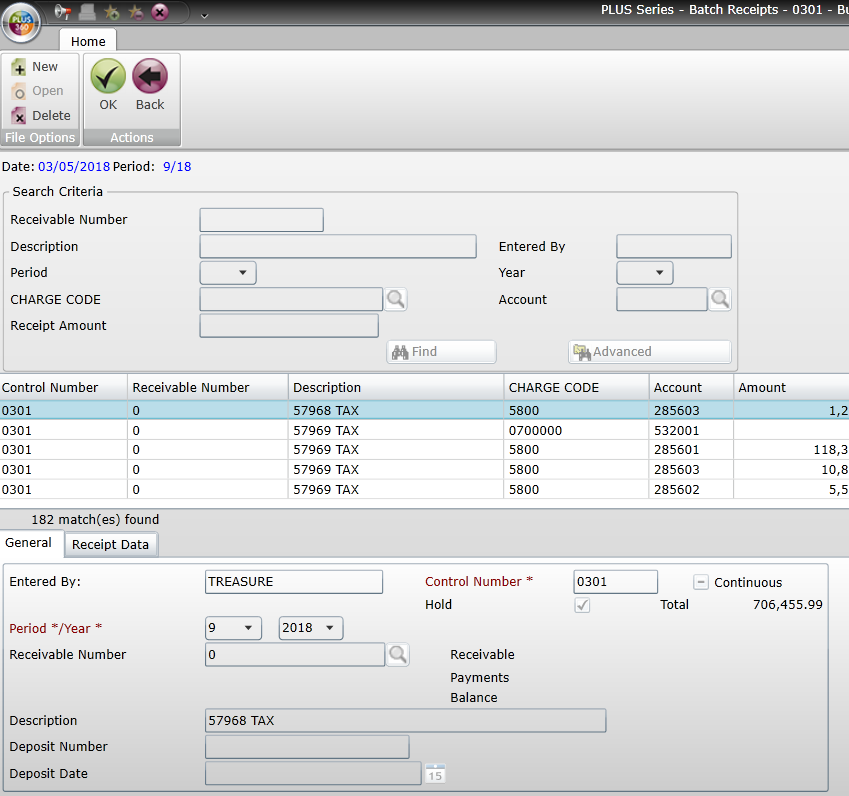The height and width of the screenshot is (796, 849).
Task: Click the add favorite star icon
Action: 112,12
